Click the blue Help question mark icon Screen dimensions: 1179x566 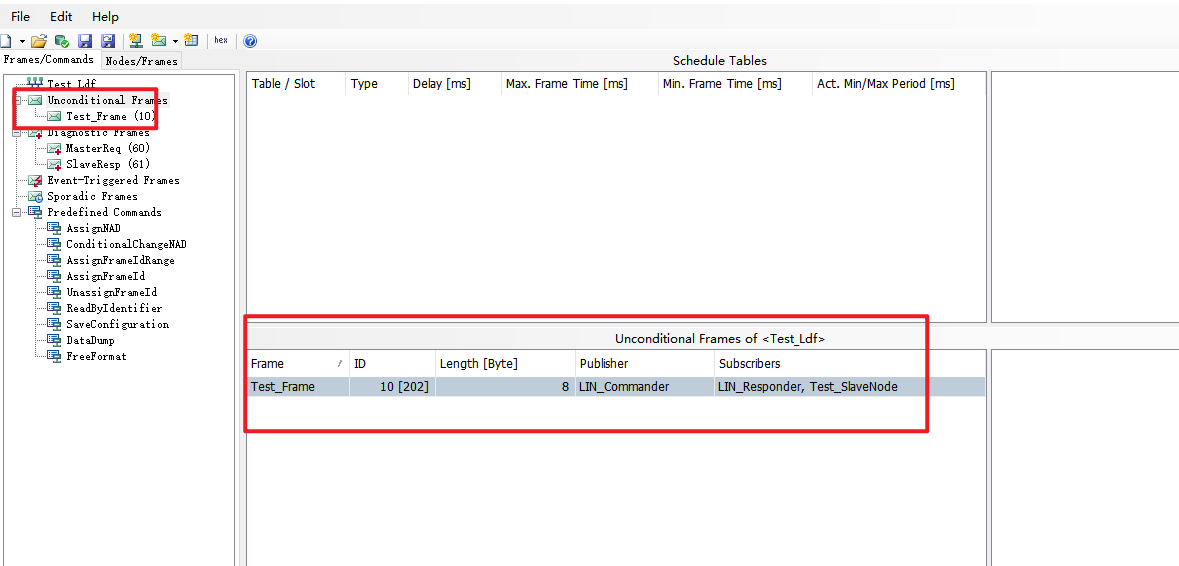pyautogui.click(x=250, y=41)
